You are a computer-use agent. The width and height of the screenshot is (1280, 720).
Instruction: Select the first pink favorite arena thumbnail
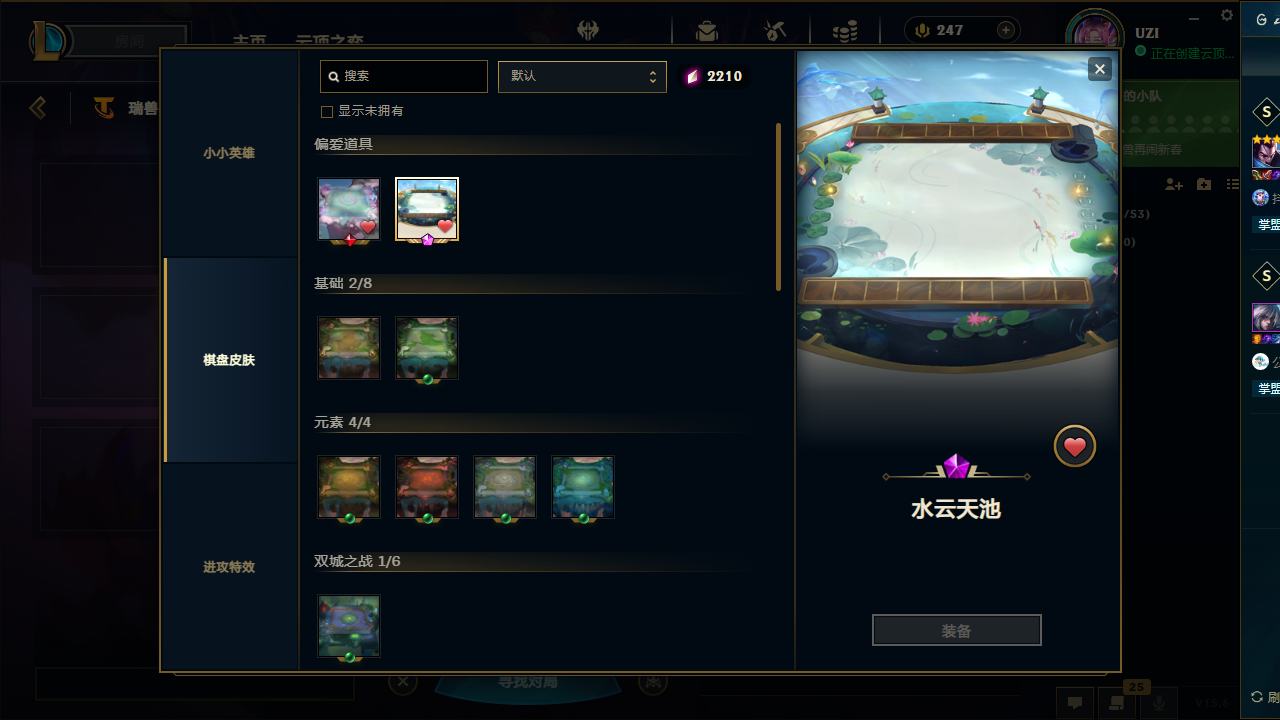[349, 209]
